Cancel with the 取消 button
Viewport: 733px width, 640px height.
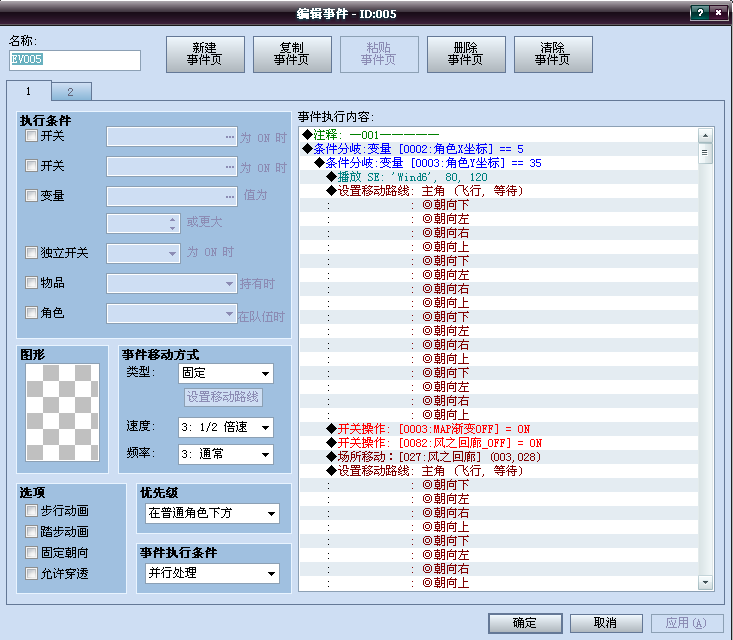[x=606, y=623]
